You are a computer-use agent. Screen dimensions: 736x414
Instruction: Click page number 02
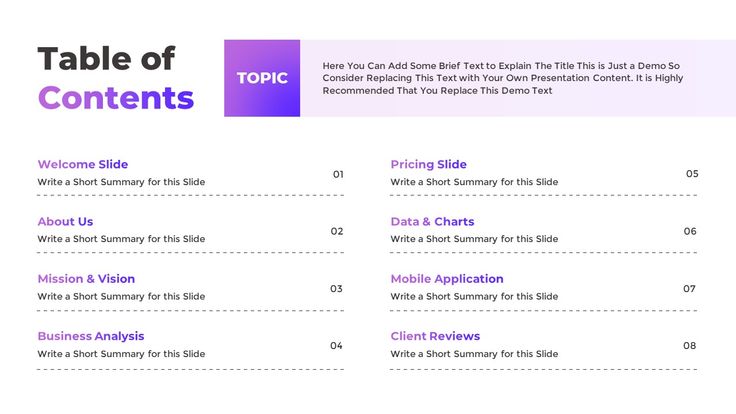(337, 231)
